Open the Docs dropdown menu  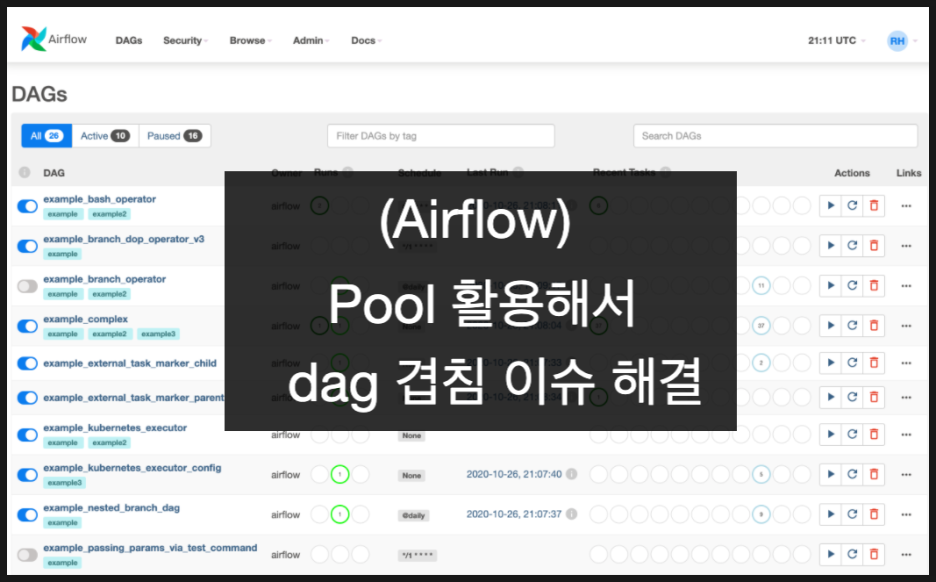(367, 41)
